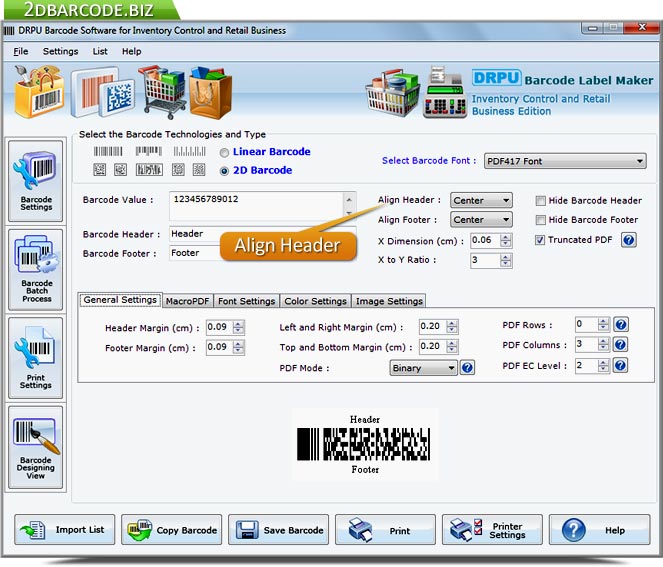Image resolution: width=663 pixels, height=567 pixels.
Task: Switch to the Image Settings tab
Action: point(389,301)
